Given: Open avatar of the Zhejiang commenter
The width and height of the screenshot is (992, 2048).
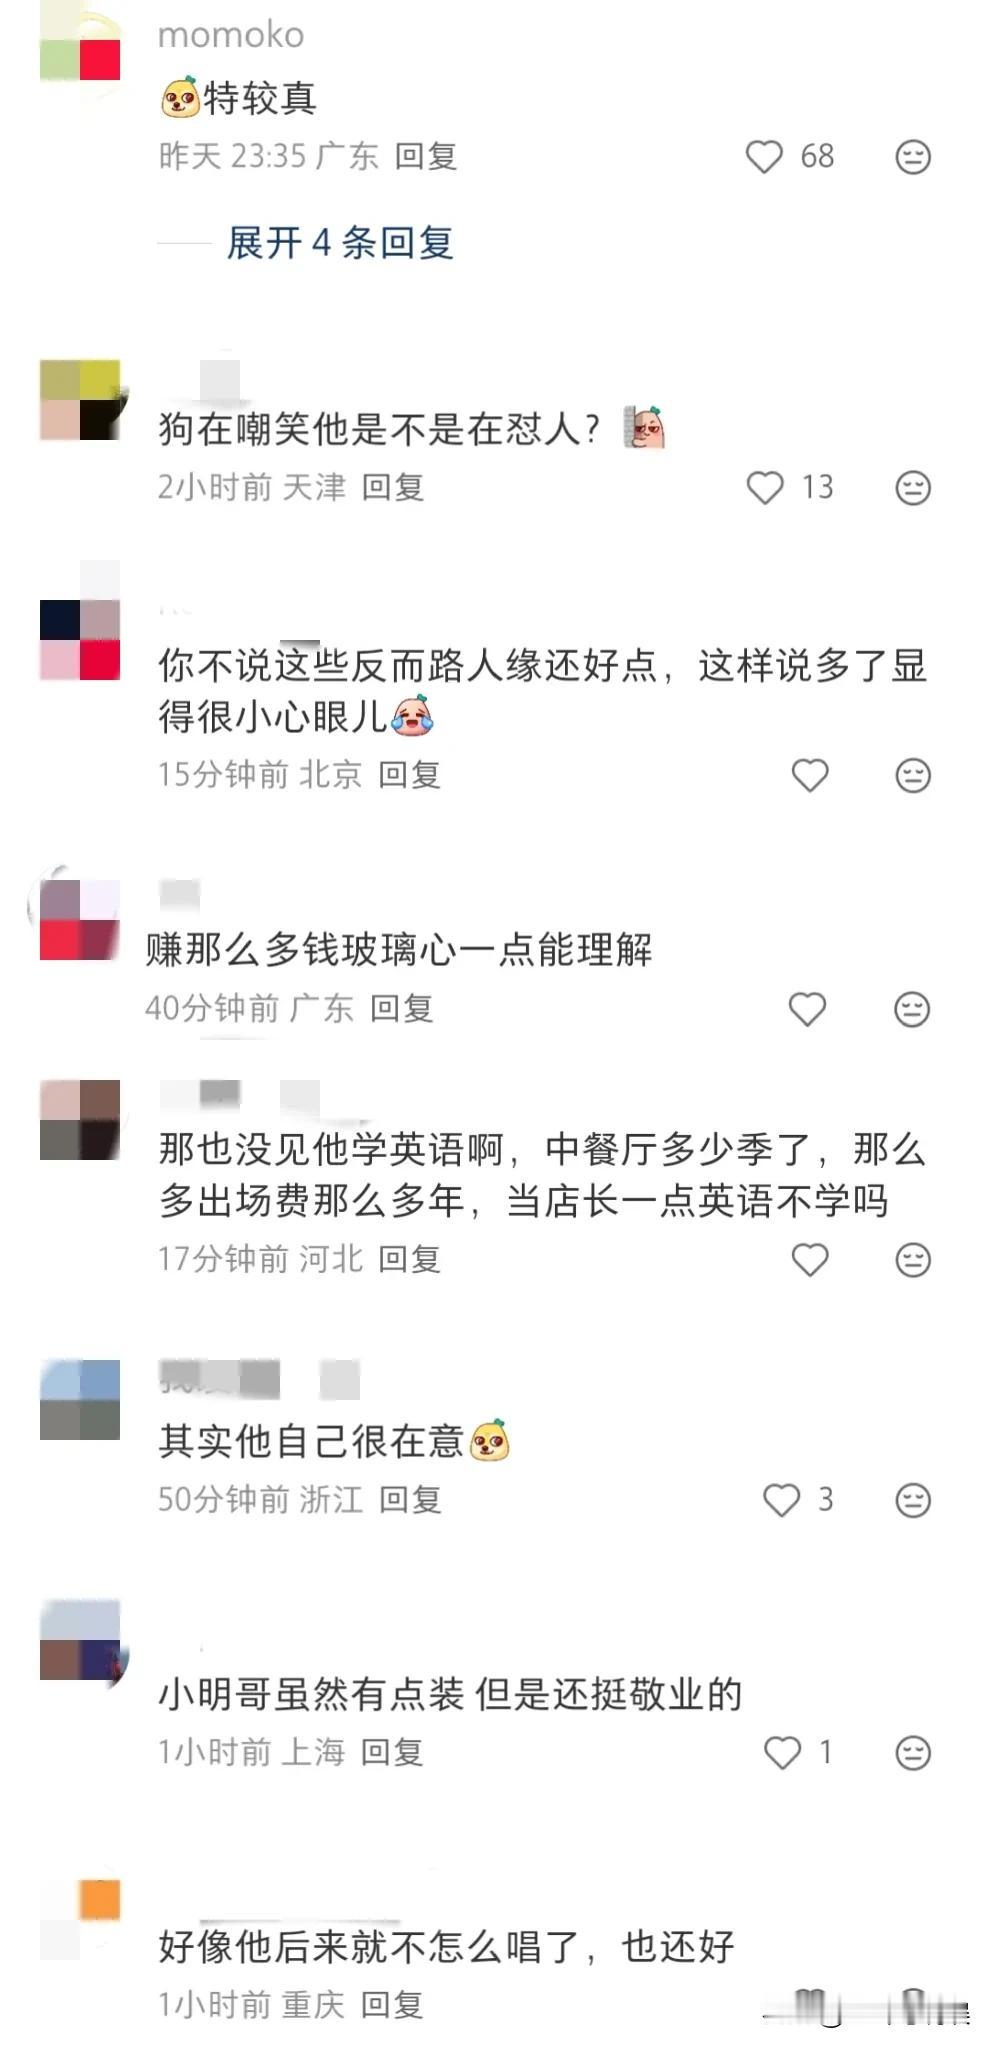Looking at the screenshot, I should point(80,1400).
